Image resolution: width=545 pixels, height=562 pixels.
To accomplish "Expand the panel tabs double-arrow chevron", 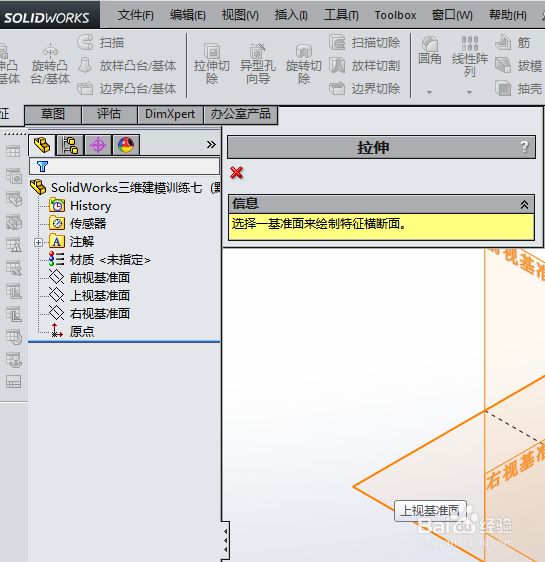I will 211,144.
